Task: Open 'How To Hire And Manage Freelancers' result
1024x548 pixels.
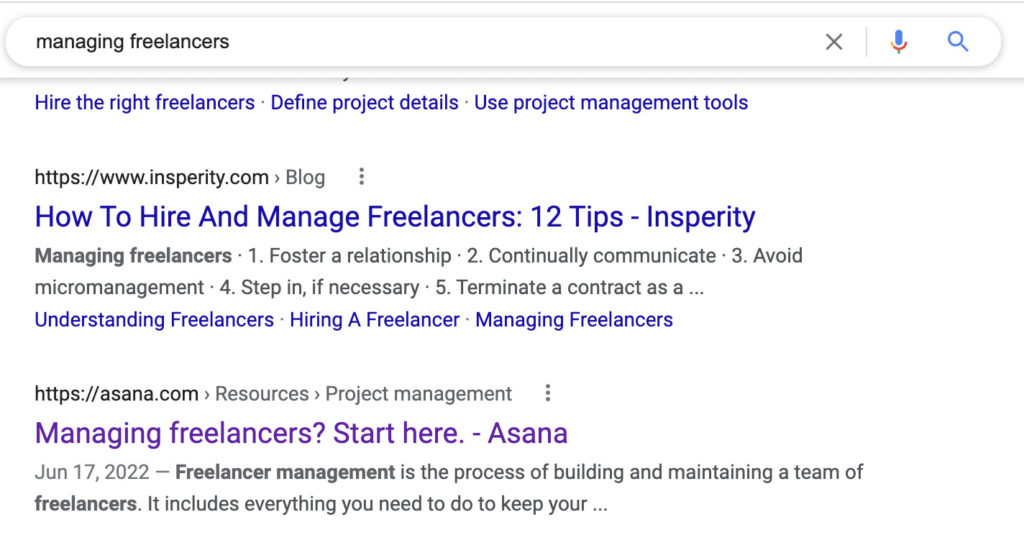Action: pyautogui.click(x=395, y=216)
